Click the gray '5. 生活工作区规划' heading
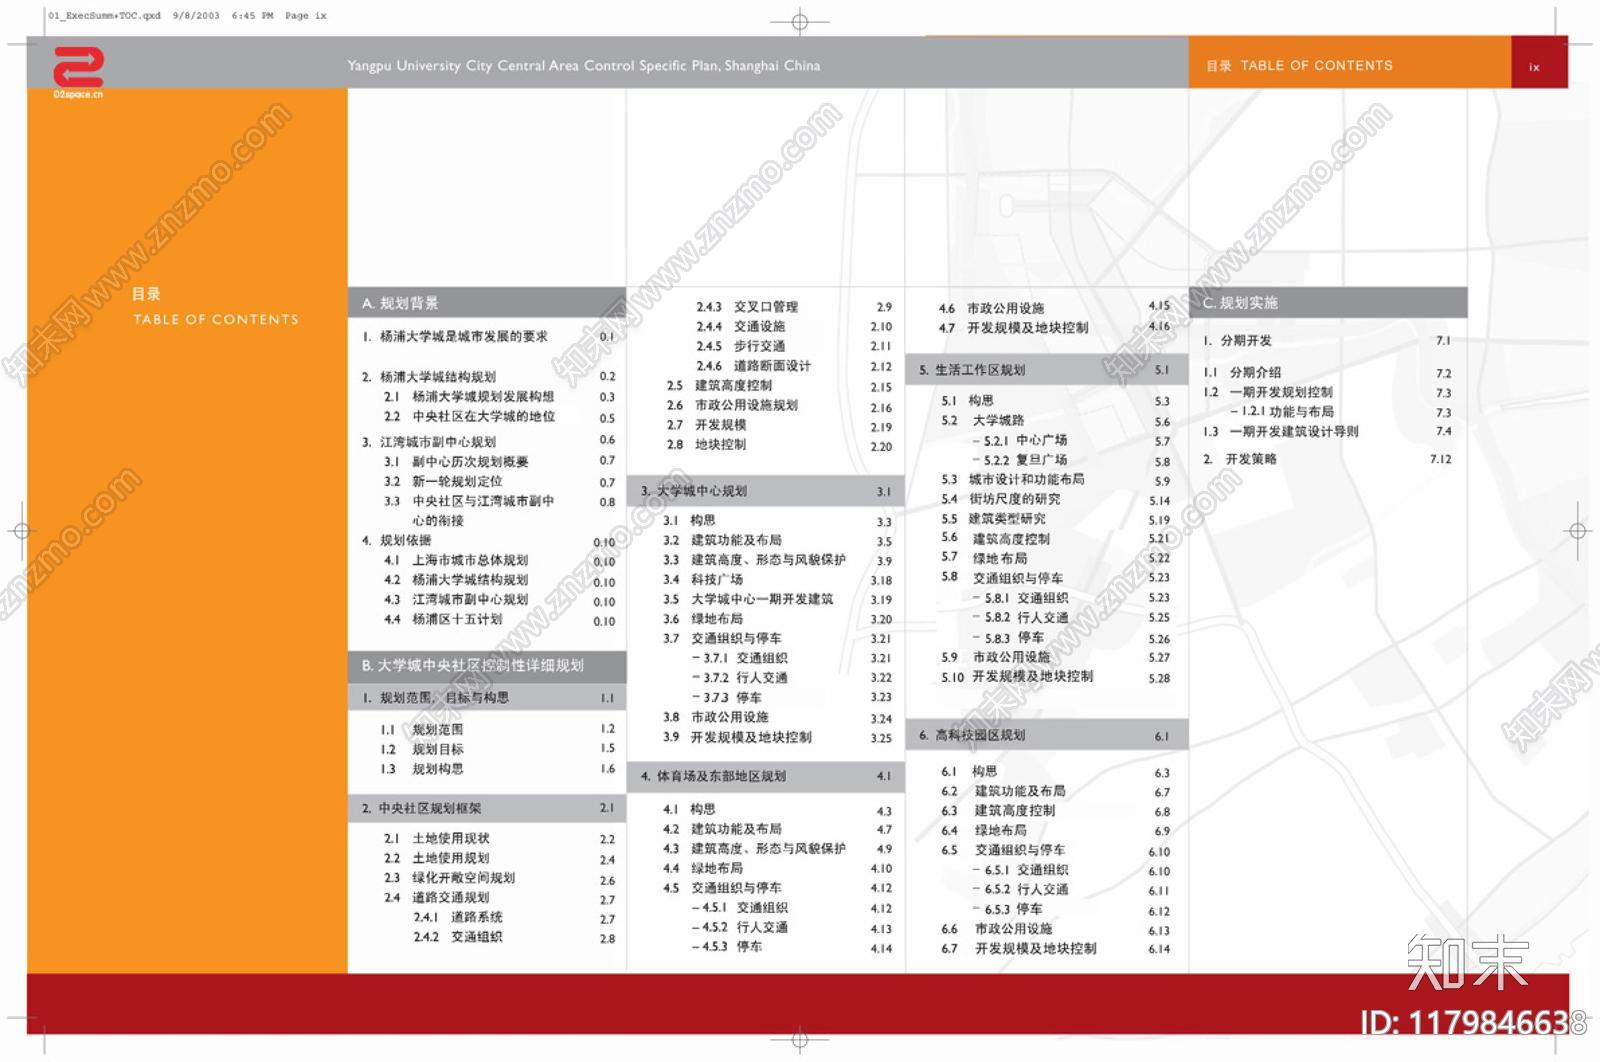1600x1062 pixels. point(1047,370)
